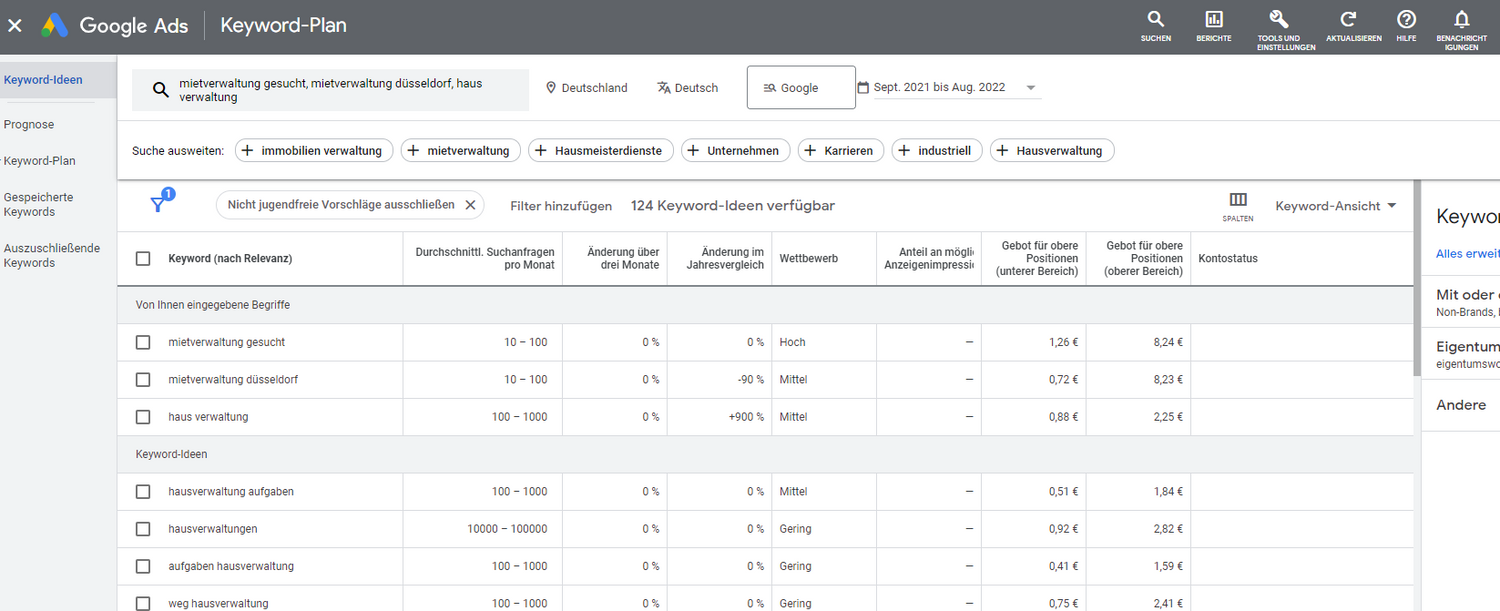Close Keyword-Plan with the X icon
This screenshot has height=611, width=1500.
tap(15, 26)
